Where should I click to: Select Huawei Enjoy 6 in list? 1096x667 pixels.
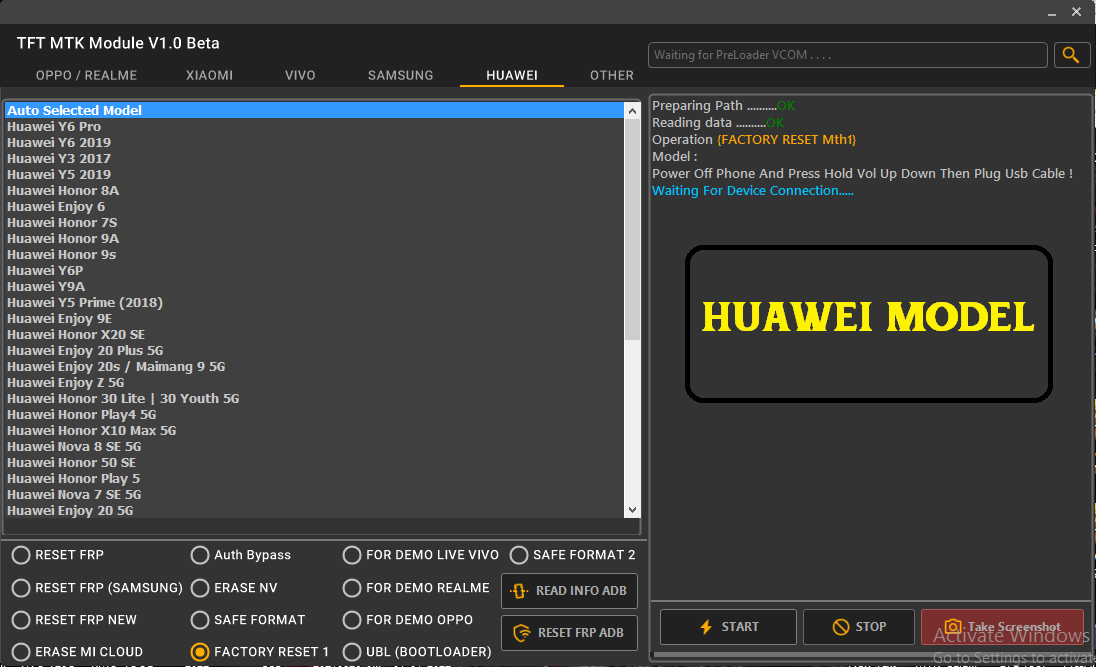(314, 207)
